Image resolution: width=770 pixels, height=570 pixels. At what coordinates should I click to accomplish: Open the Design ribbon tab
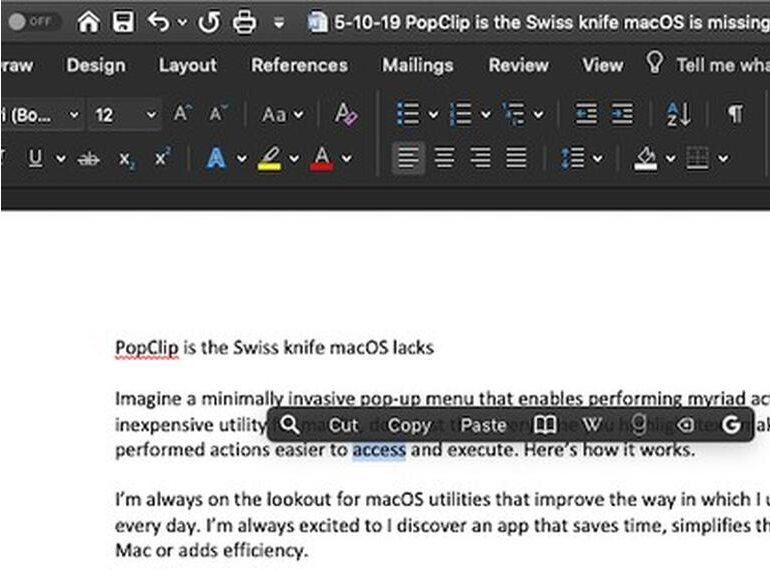click(x=96, y=65)
